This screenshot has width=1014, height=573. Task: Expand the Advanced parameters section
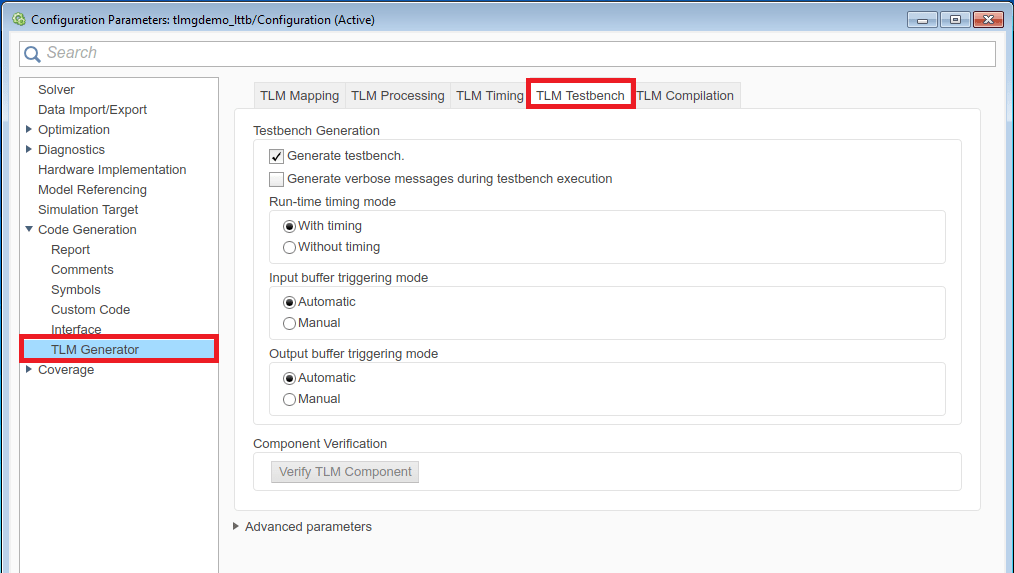point(236,526)
